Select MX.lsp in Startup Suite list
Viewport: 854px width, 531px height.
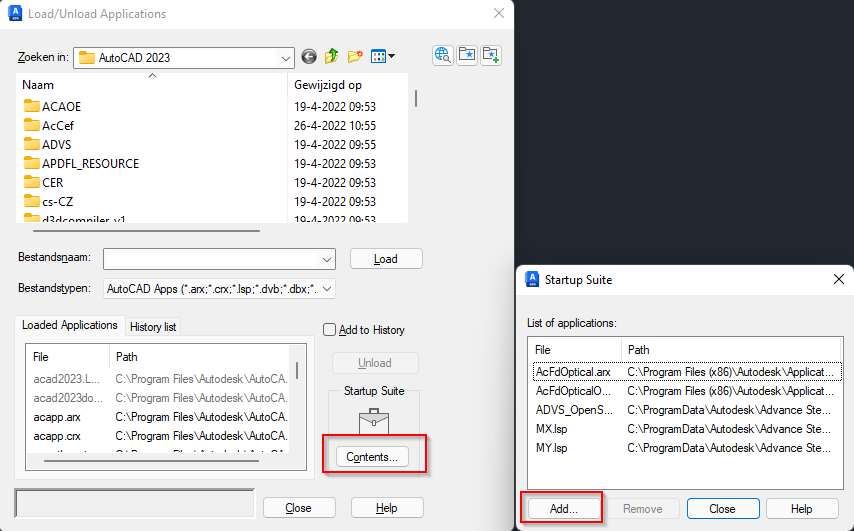click(x=687, y=429)
